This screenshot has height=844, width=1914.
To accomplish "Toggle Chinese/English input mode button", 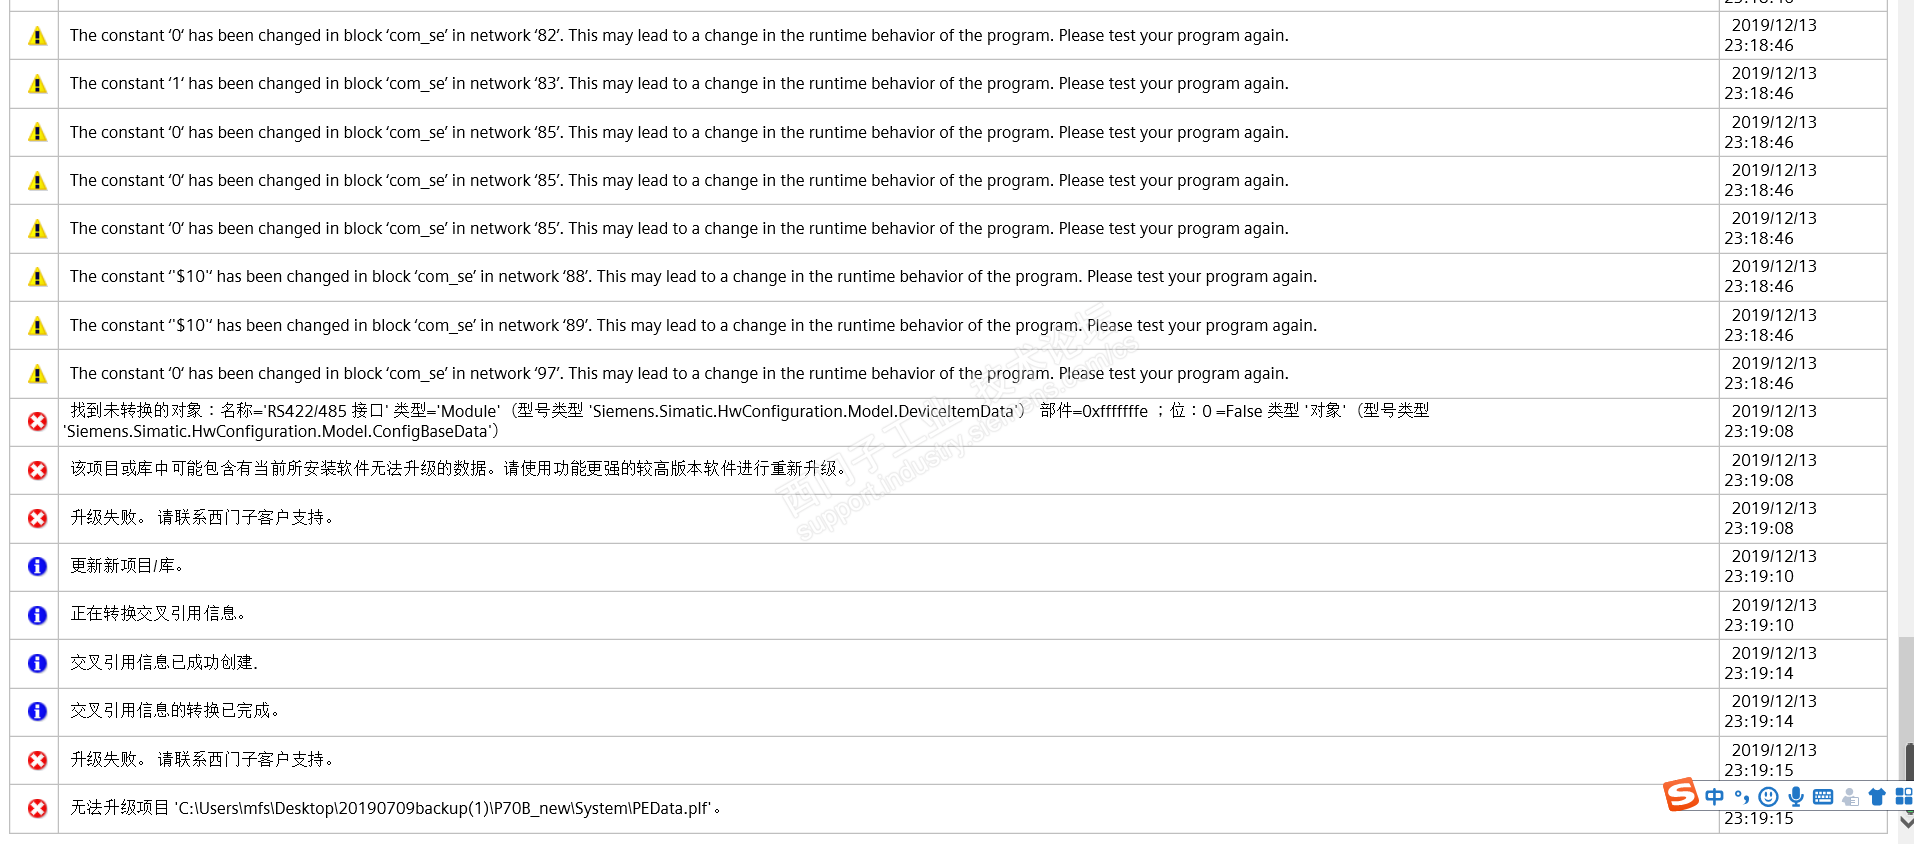I will [1715, 797].
